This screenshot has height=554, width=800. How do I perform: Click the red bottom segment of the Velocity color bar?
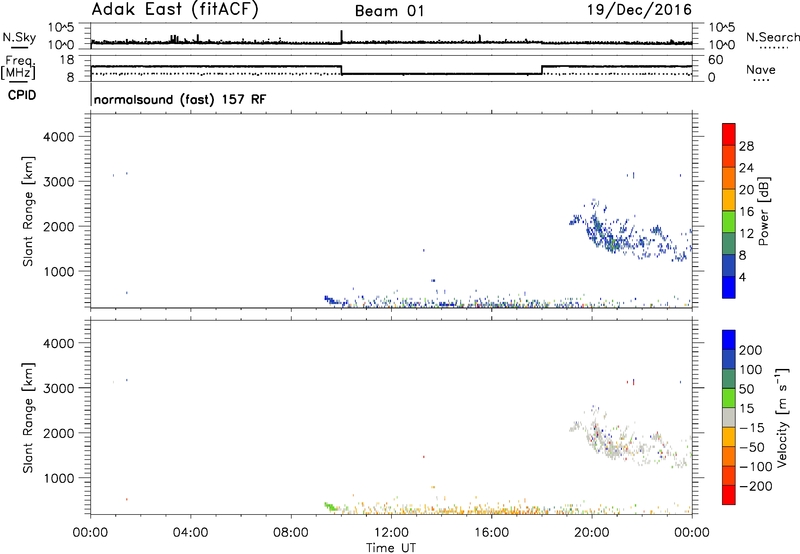pos(729,495)
